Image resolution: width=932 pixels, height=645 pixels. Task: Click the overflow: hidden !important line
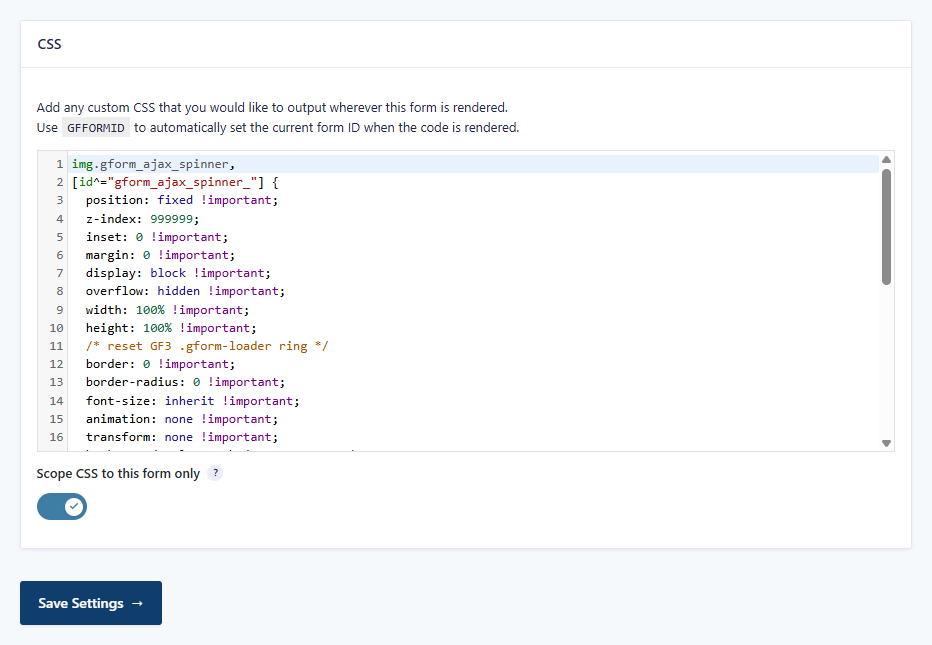(x=185, y=291)
